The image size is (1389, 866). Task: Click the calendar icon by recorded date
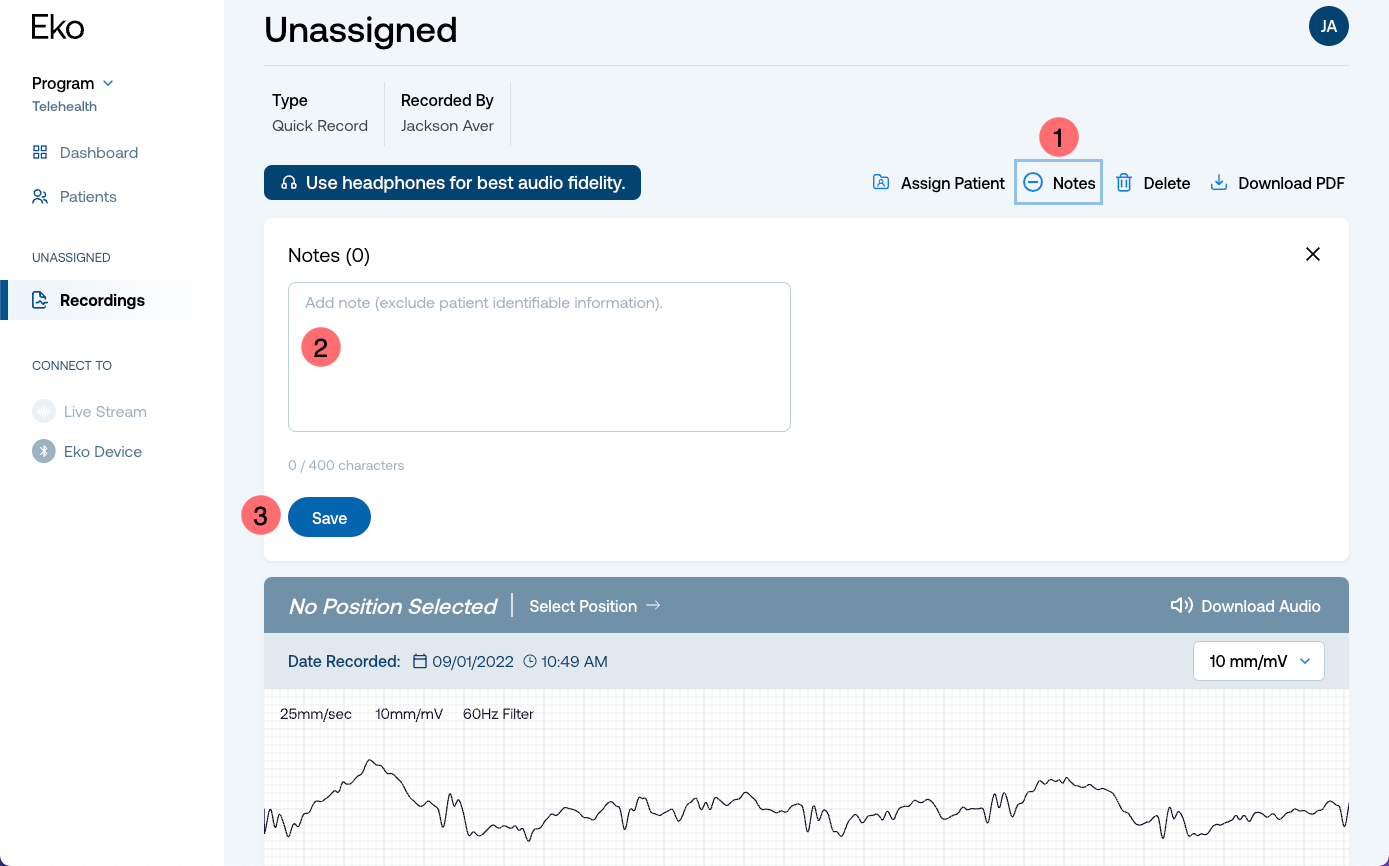420,661
